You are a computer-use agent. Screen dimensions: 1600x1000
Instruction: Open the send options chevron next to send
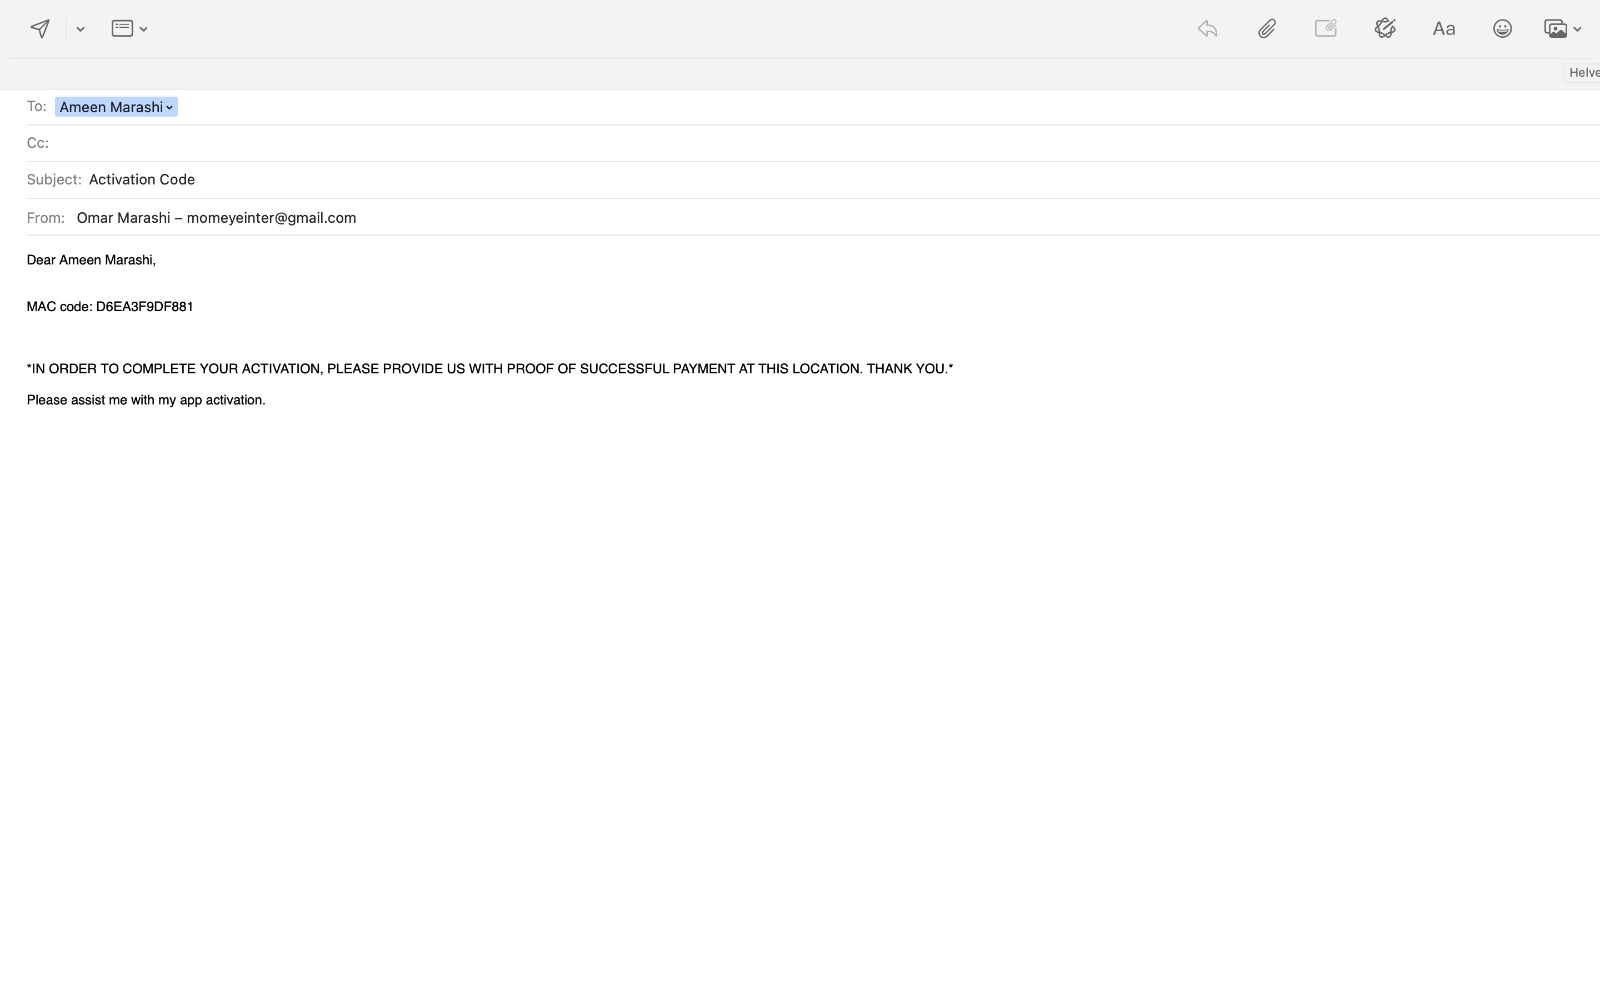(79, 29)
